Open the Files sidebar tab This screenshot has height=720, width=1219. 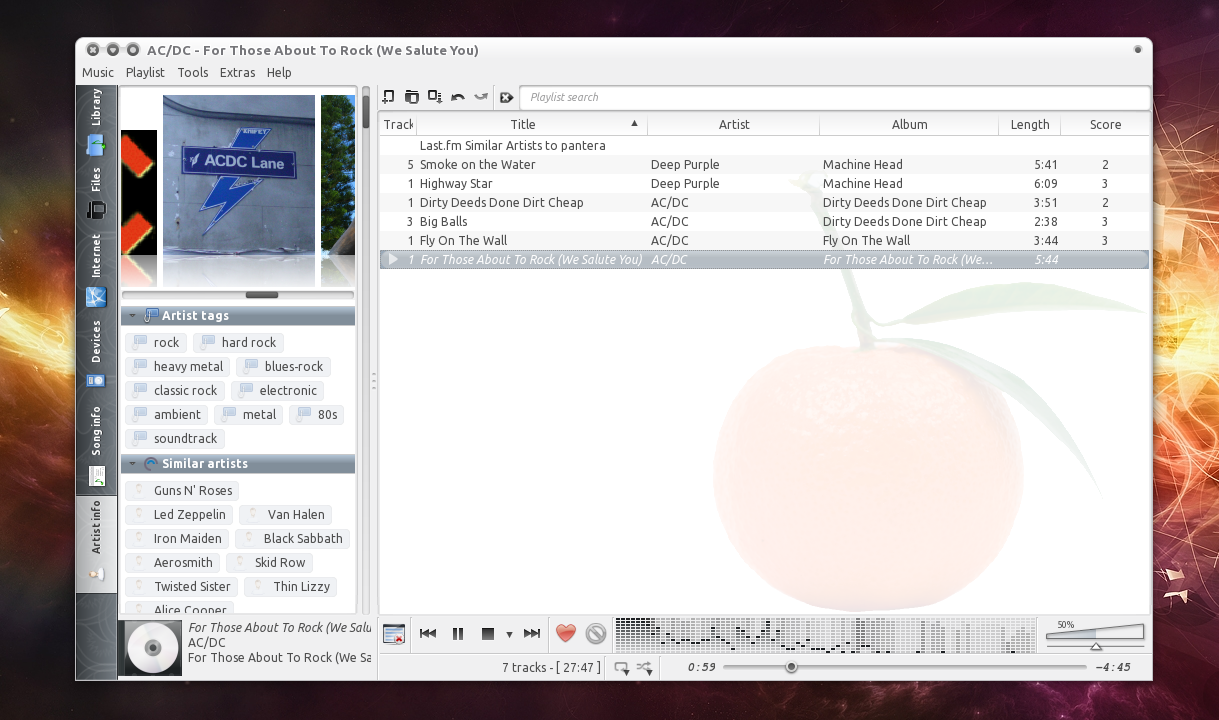[x=96, y=193]
